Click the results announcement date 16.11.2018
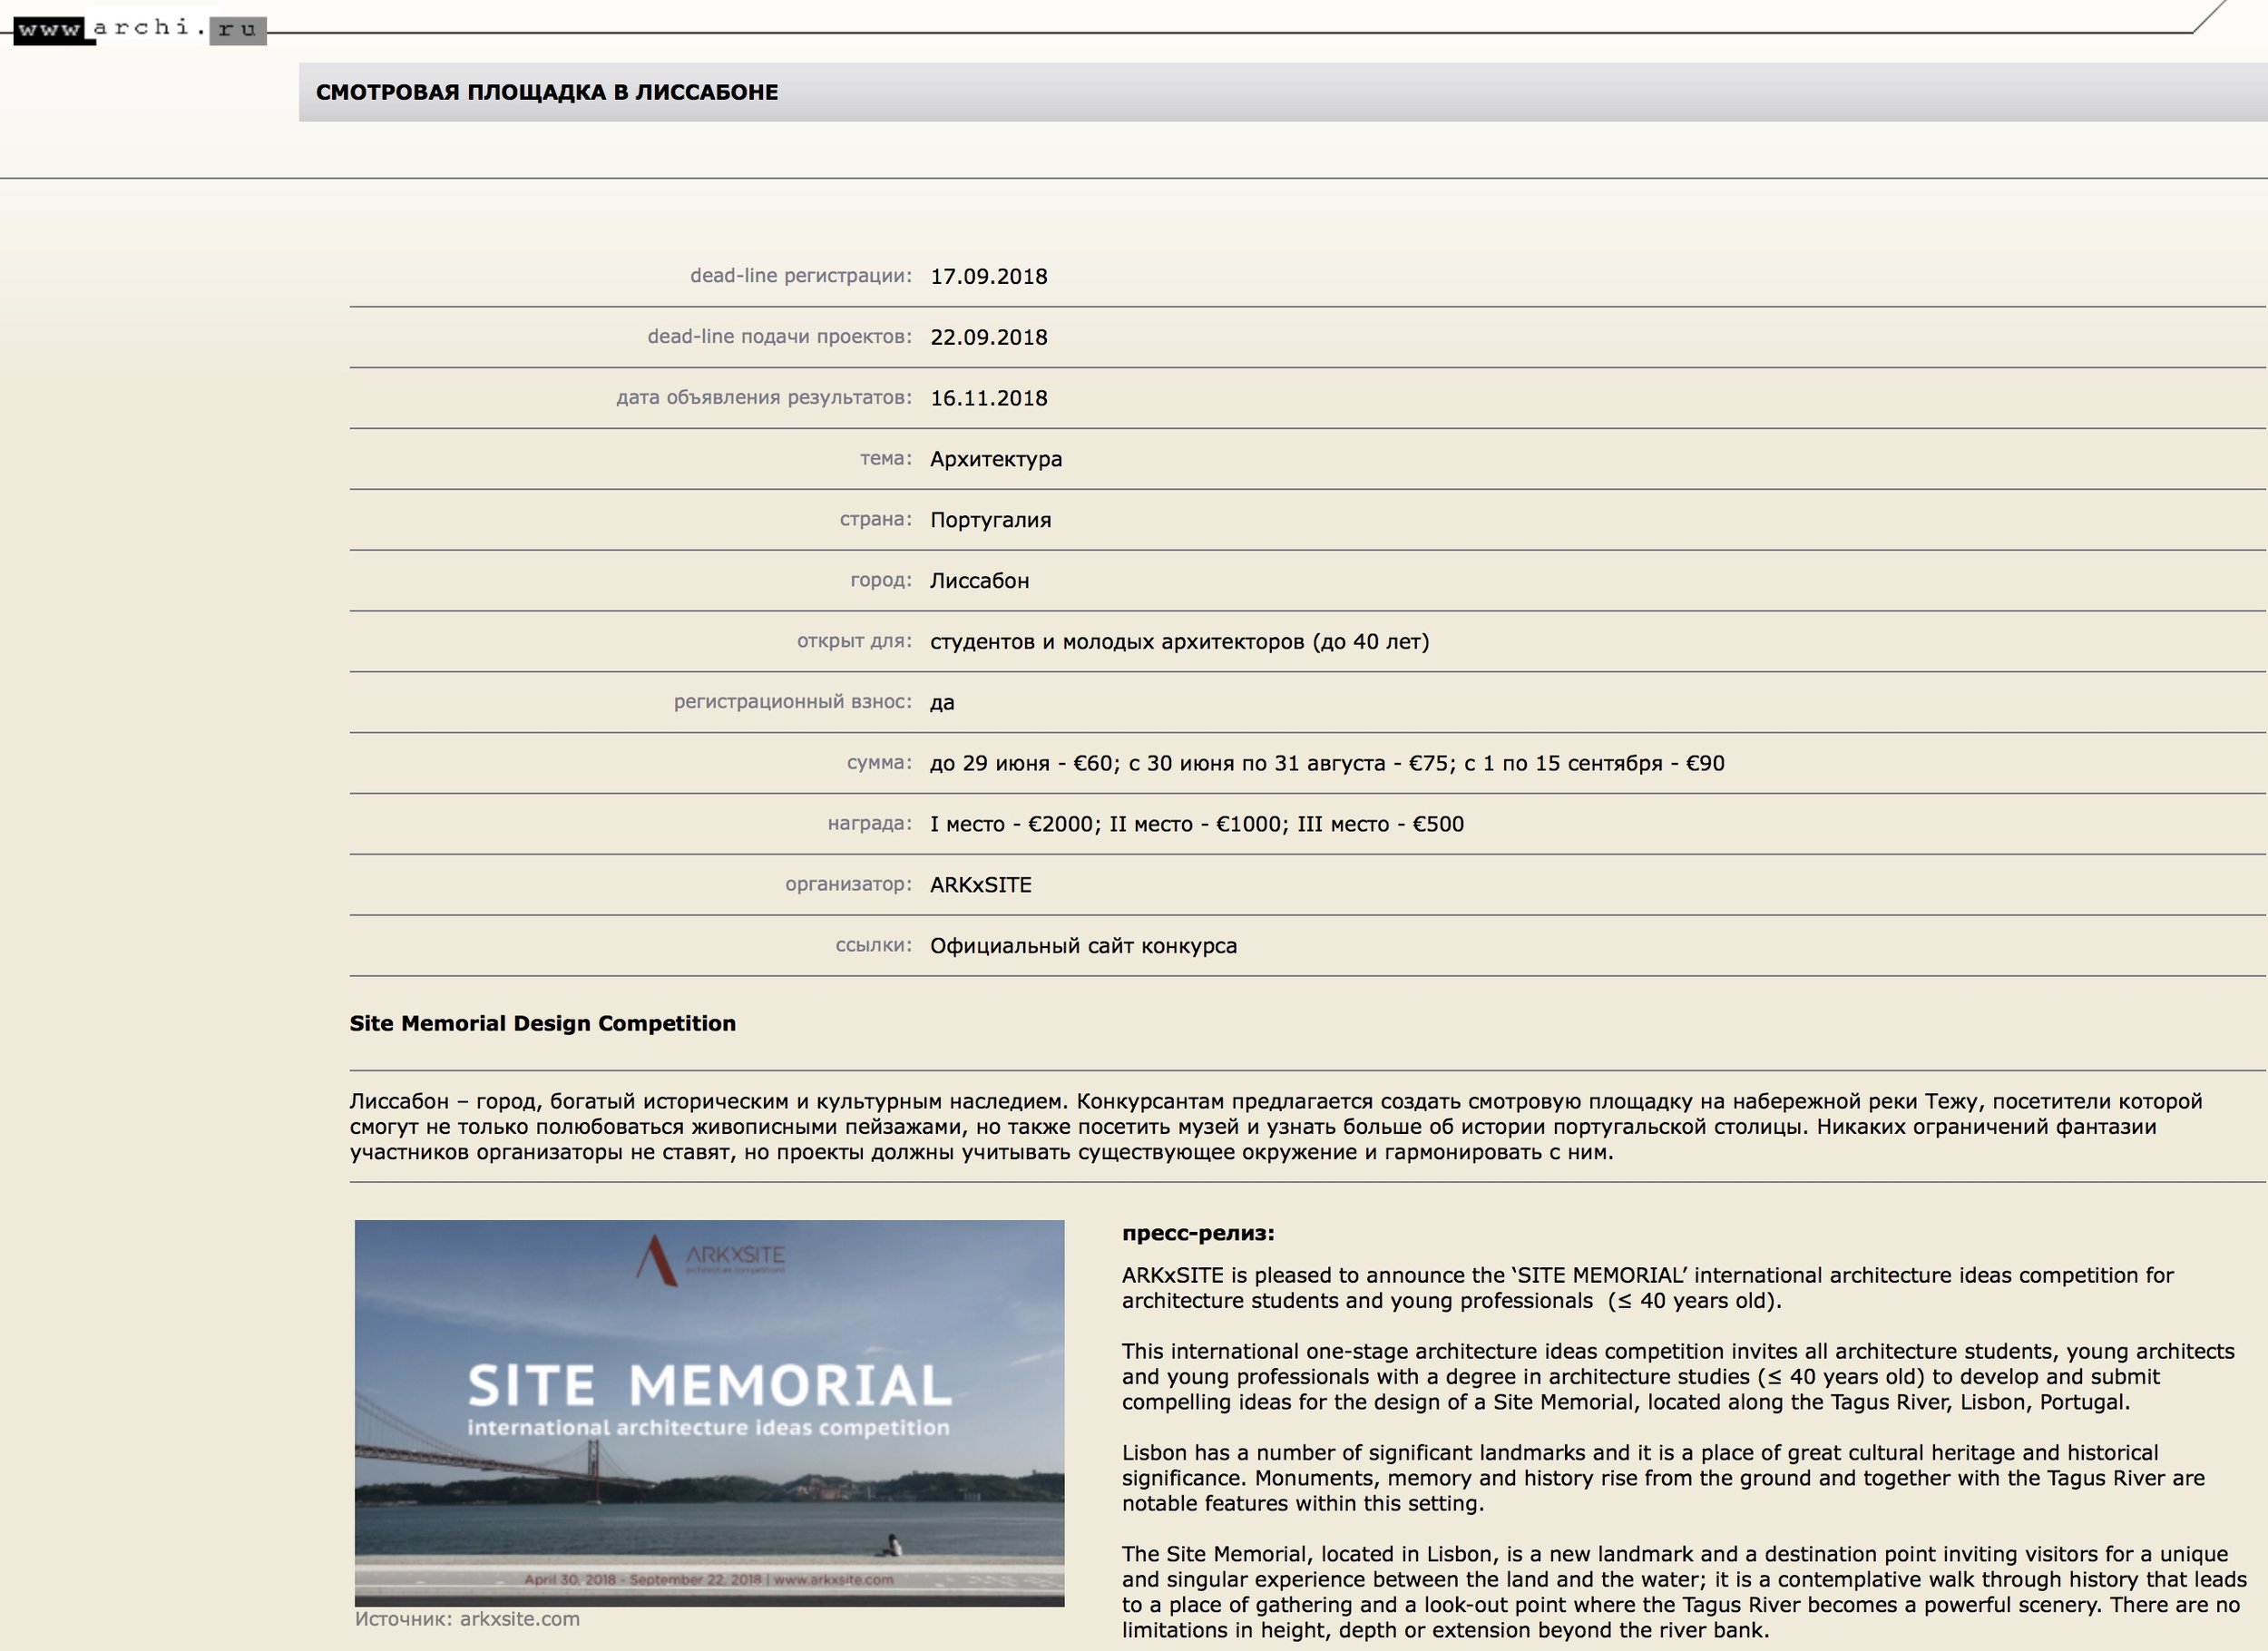 coord(988,399)
